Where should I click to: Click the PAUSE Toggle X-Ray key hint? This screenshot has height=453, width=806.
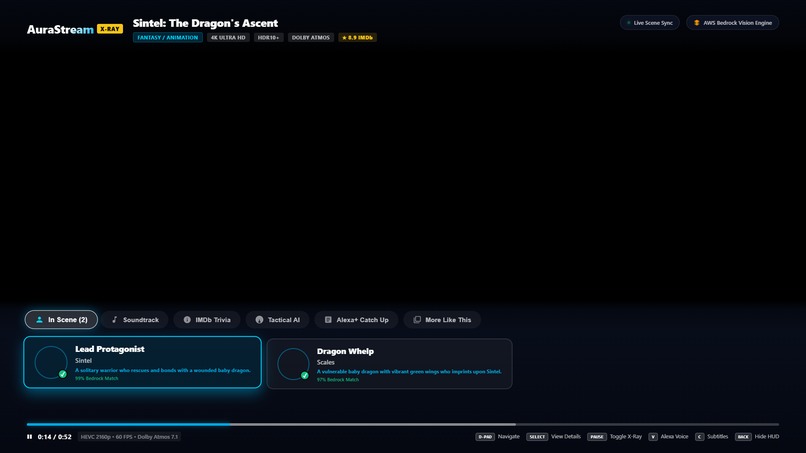coord(614,437)
